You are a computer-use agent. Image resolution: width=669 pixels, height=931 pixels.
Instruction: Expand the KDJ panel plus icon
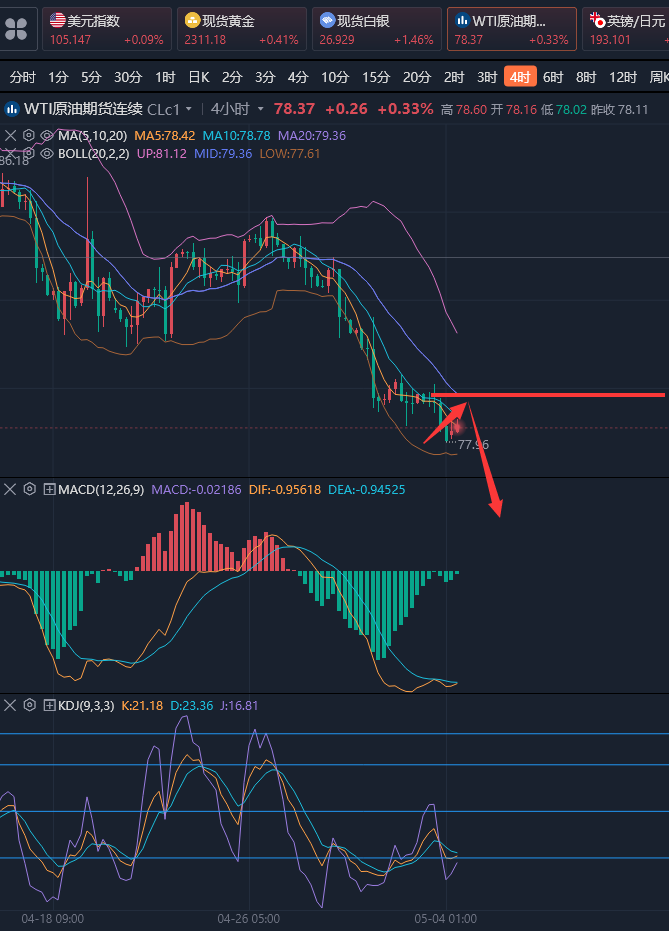(x=50, y=705)
